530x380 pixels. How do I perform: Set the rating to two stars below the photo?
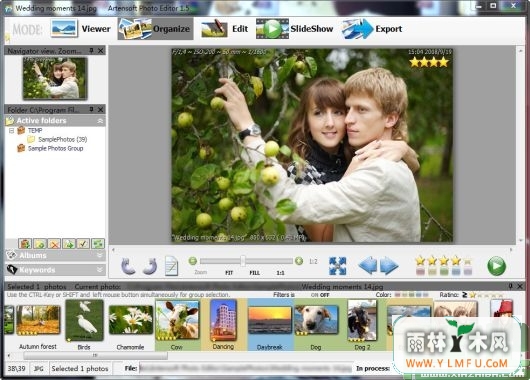coord(432,260)
